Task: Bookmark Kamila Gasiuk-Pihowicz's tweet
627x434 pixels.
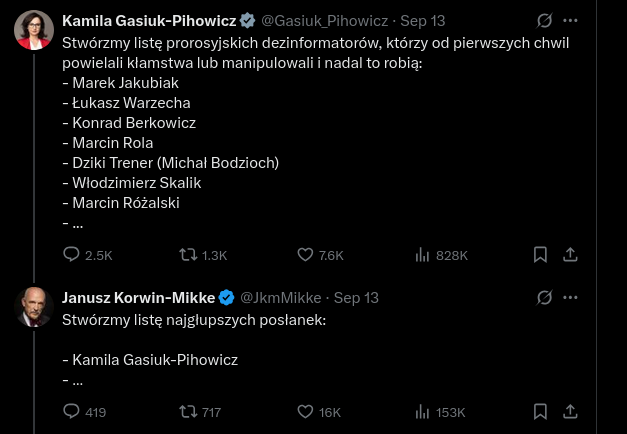Action: (540, 255)
